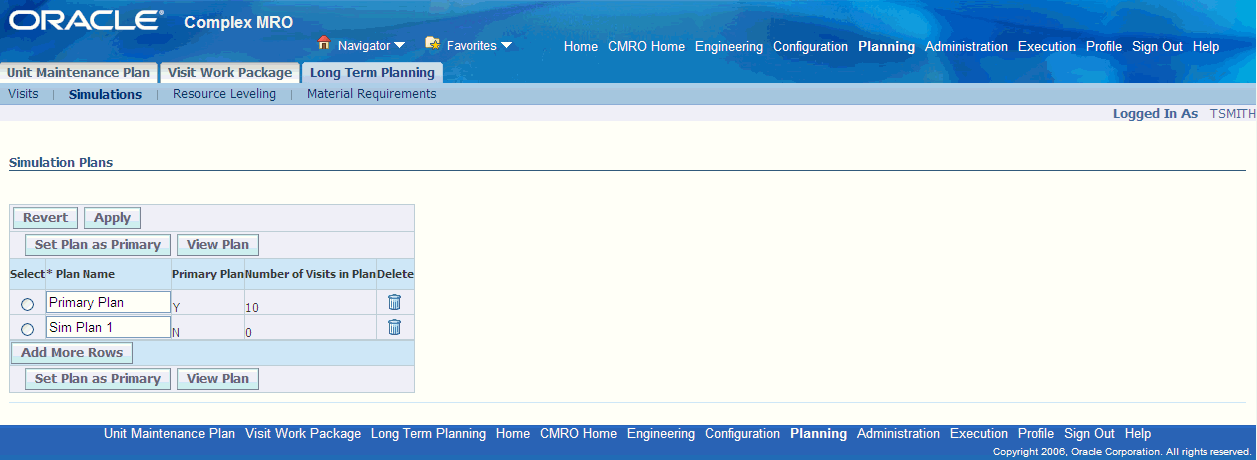The image size is (1257, 460).
Task: Switch to Visit Work Package tab
Action: [x=229, y=73]
